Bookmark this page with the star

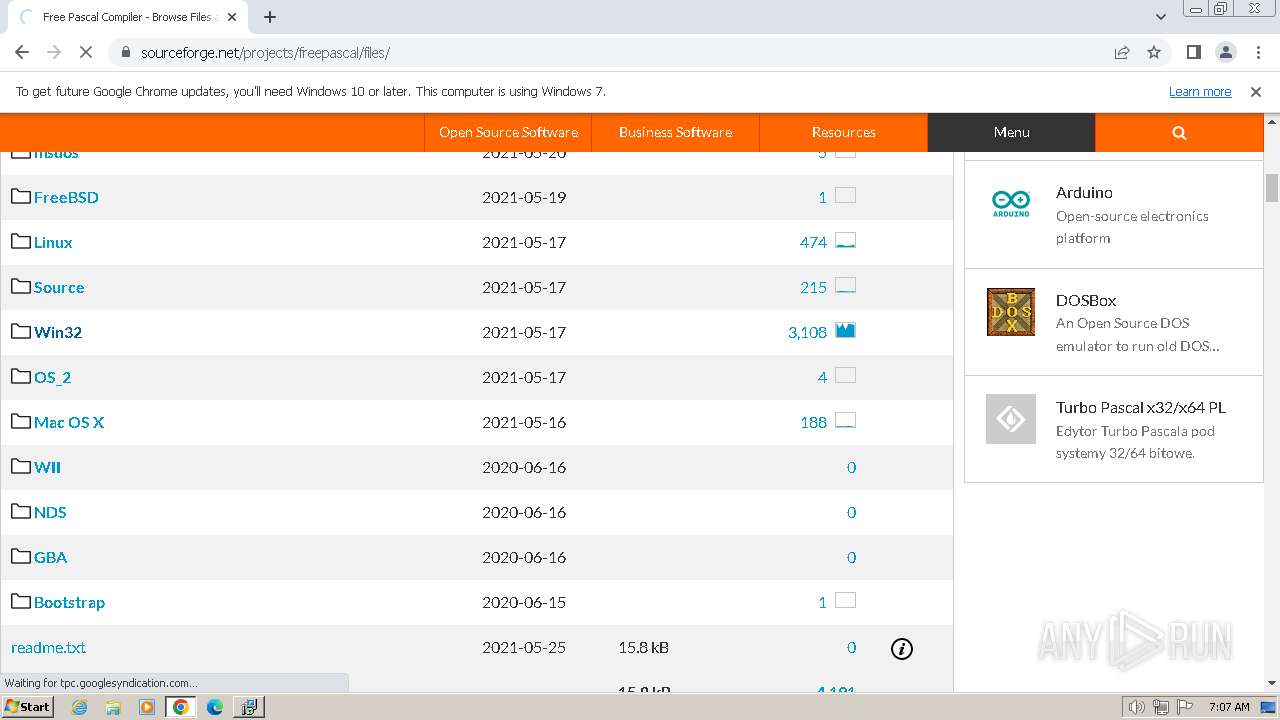pos(1154,52)
